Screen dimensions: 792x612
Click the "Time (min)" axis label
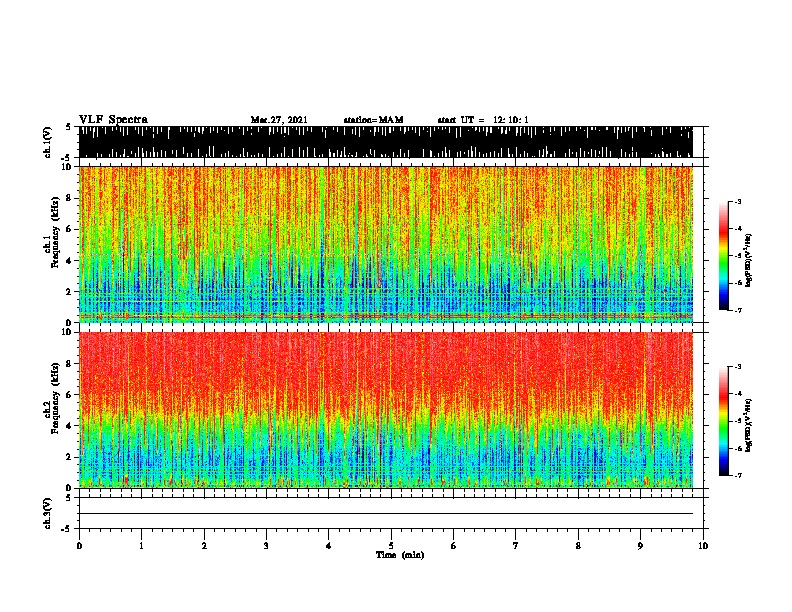400,555
